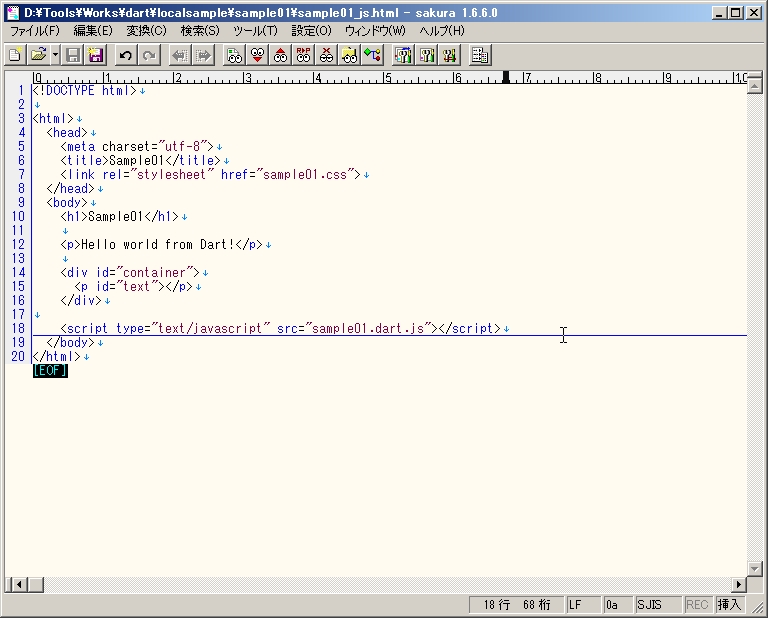Image resolution: width=768 pixels, height=618 pixels.
Task: Click the meta charset="utf-8" line
Action: (x=137, y=146)
